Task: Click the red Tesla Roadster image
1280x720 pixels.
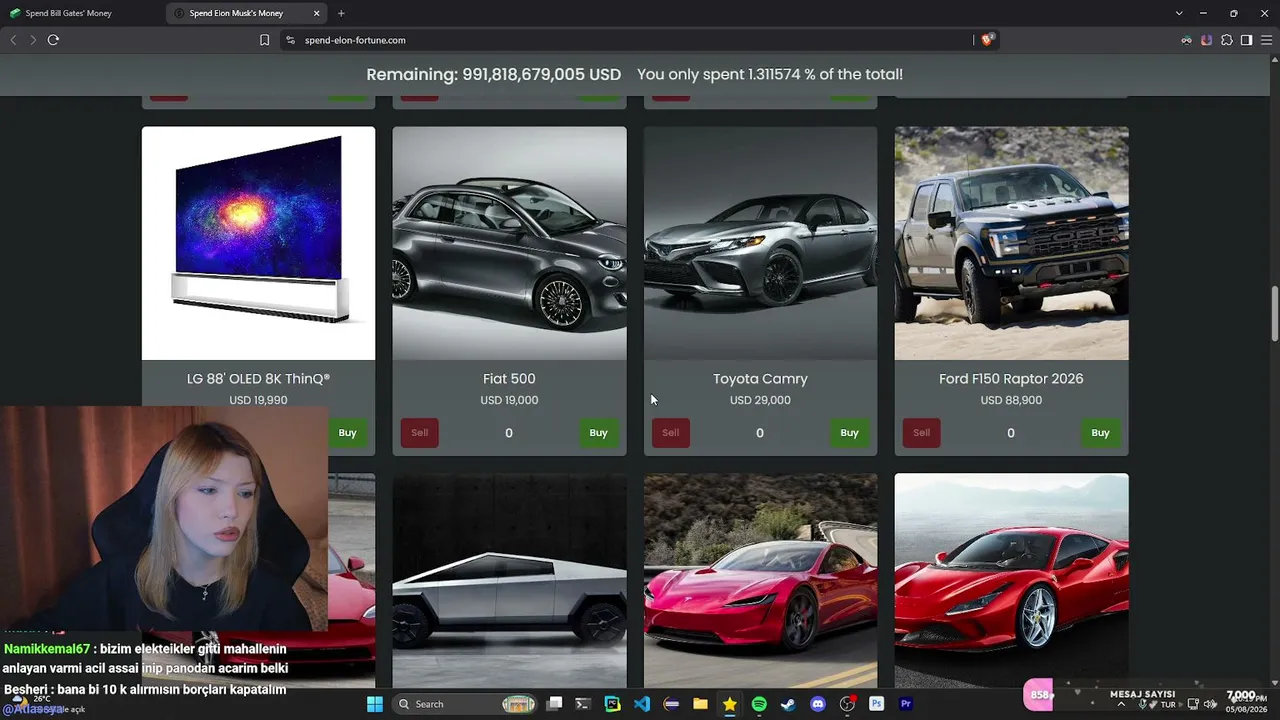Action: 760,580
